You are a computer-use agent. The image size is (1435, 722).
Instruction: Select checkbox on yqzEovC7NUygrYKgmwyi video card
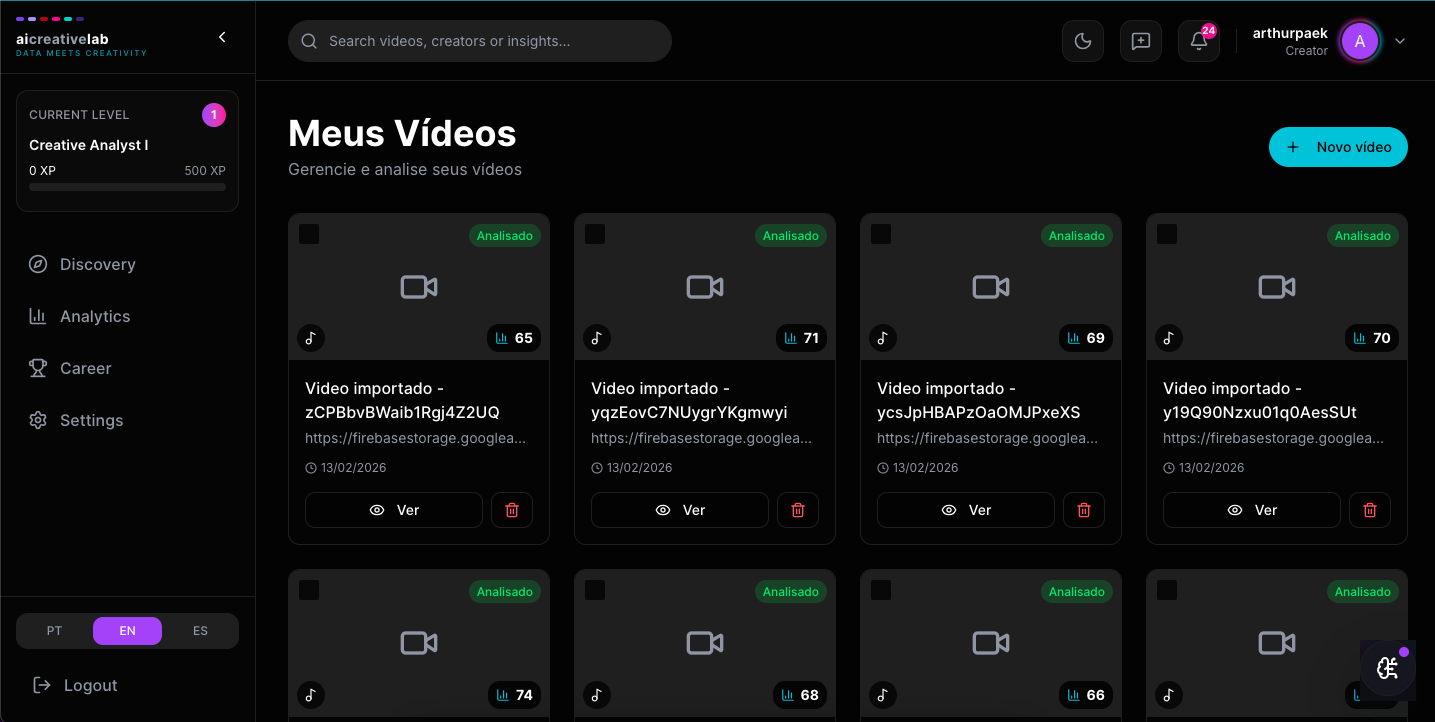[x=595, y=234]
